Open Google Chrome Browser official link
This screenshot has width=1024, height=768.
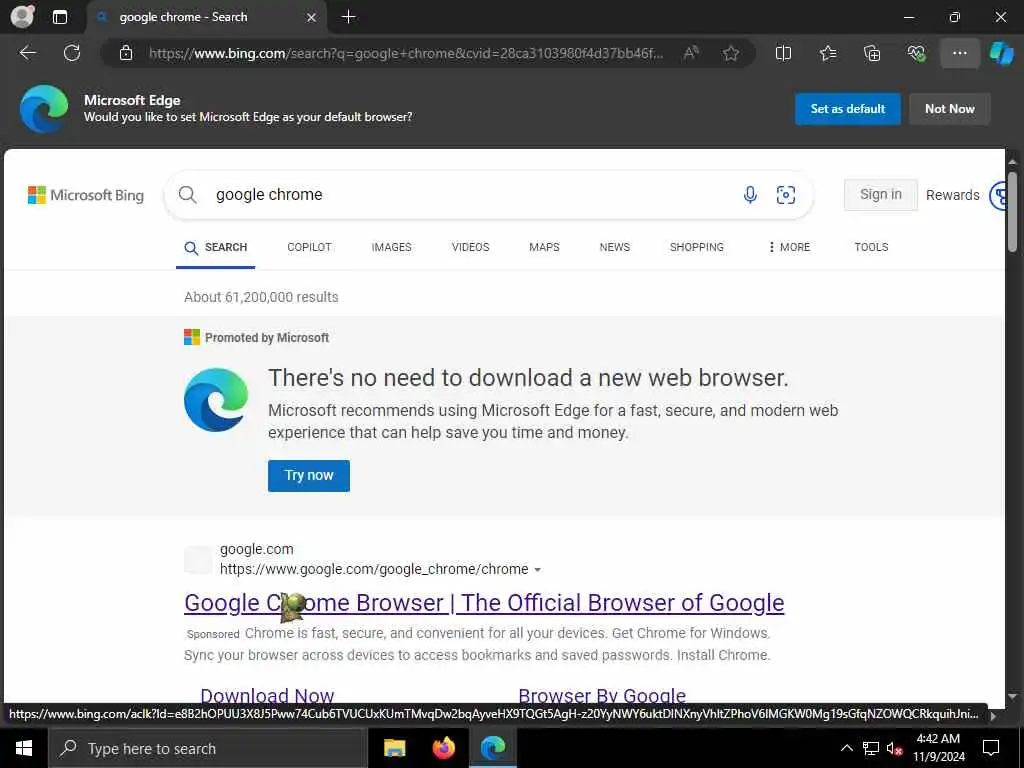pyautogui.click(x=484, y=603)
